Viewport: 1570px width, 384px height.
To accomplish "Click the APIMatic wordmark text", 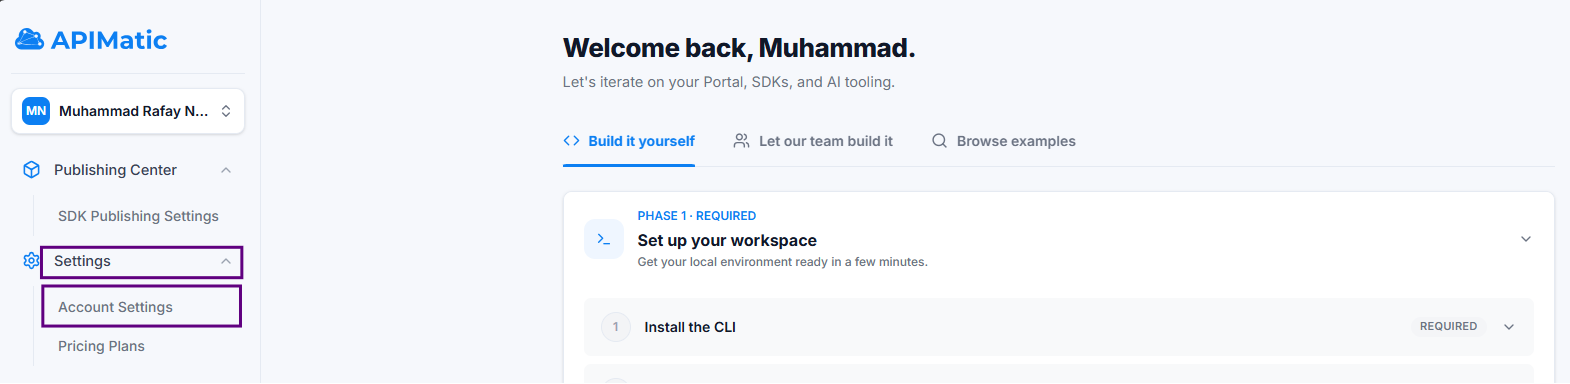I will pos(109,40).
